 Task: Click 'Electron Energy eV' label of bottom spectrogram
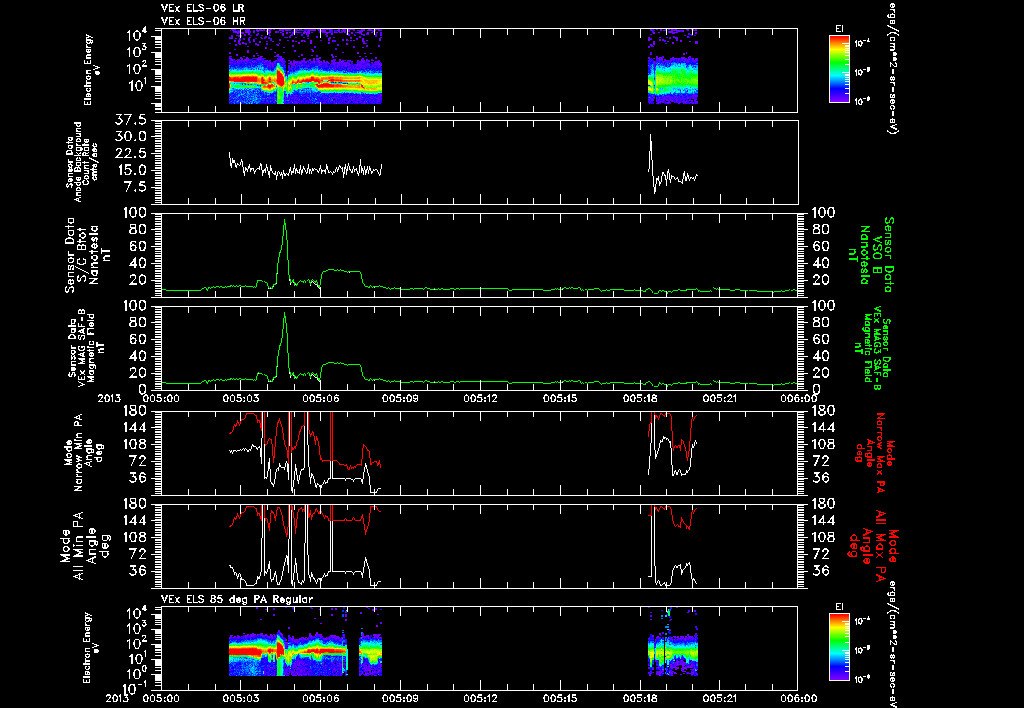(x=91, y=648)
